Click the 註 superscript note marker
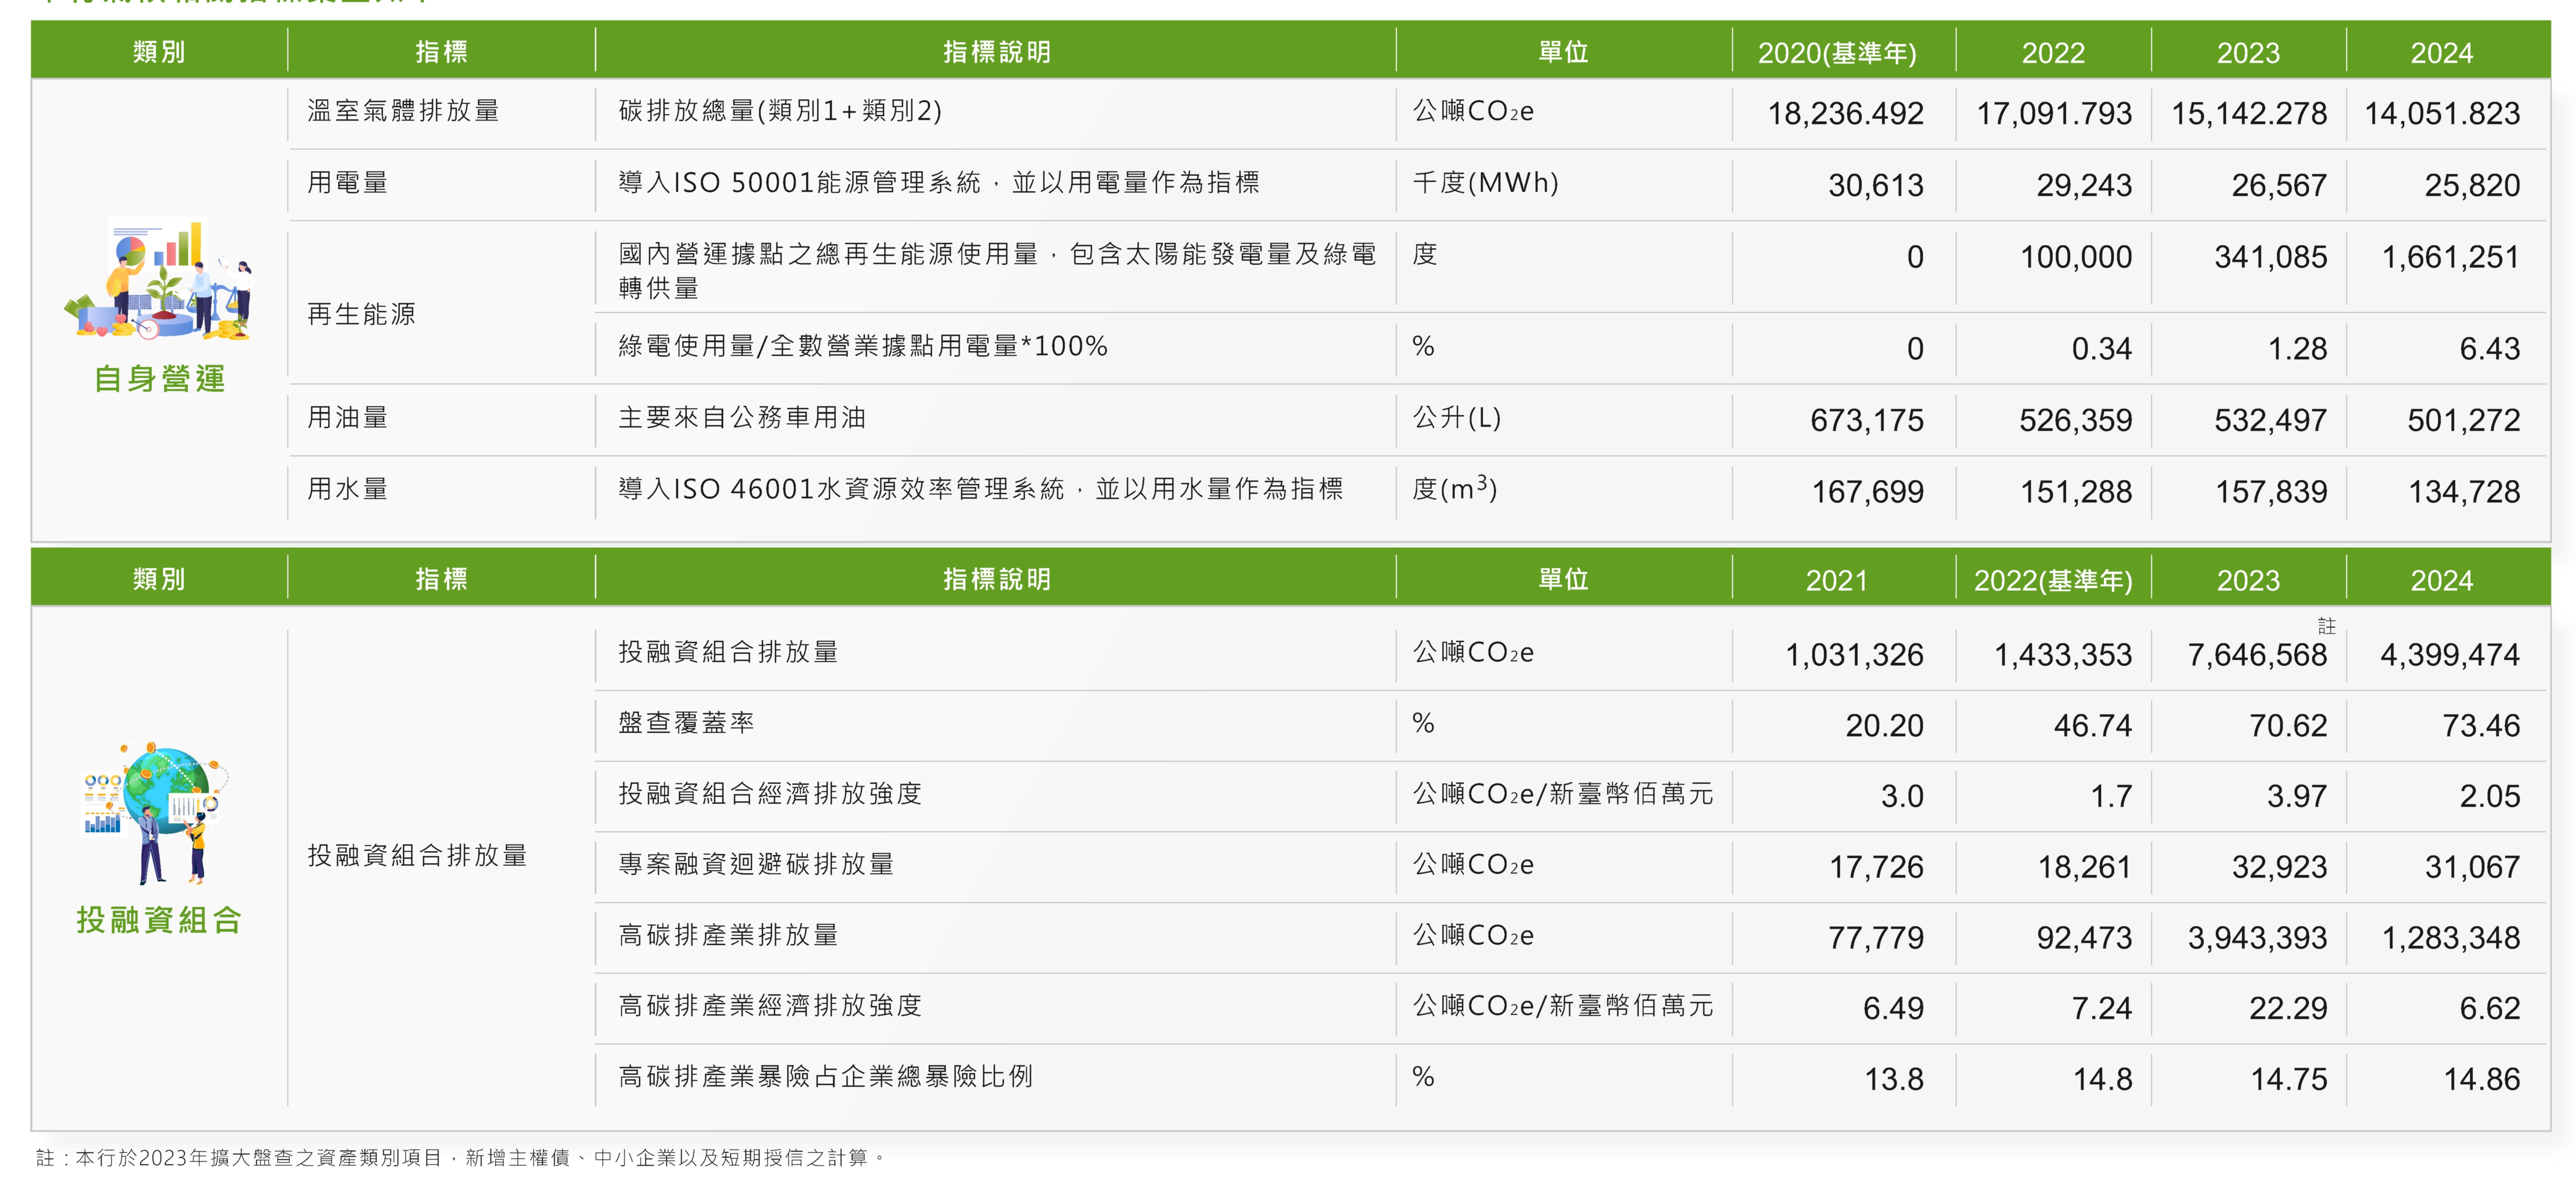This screenshot has width=2576, height=1201. tap(2327, 626)
